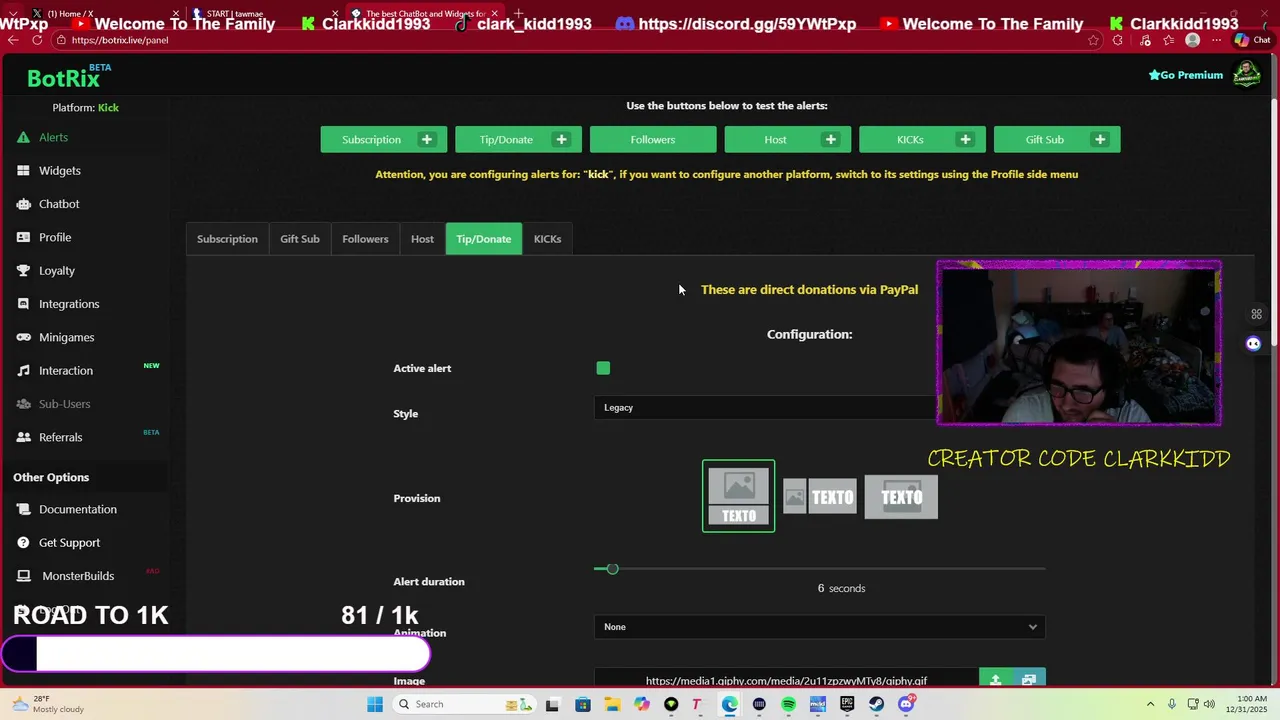Click the browser back arrow
1280x720 pixels.
click(13, 40)
